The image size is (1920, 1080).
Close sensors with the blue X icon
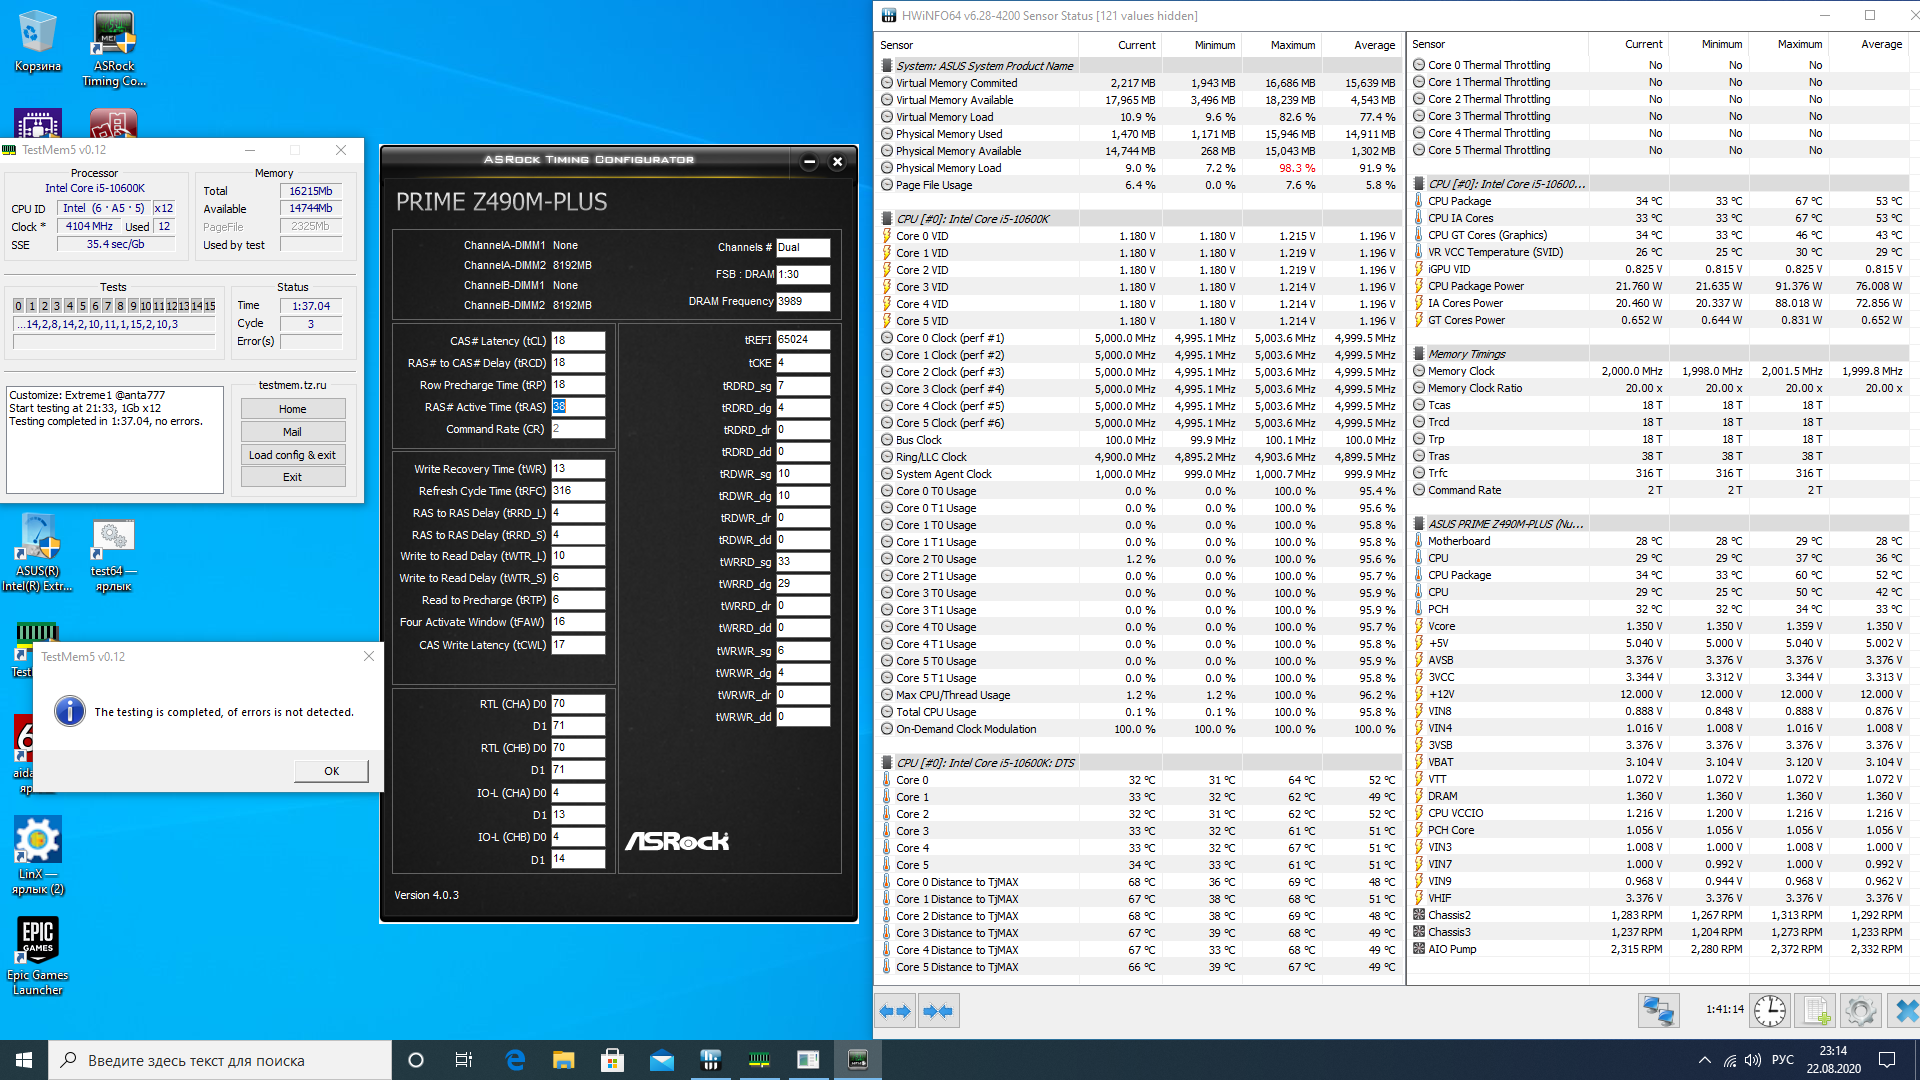pos(1905,1011)
